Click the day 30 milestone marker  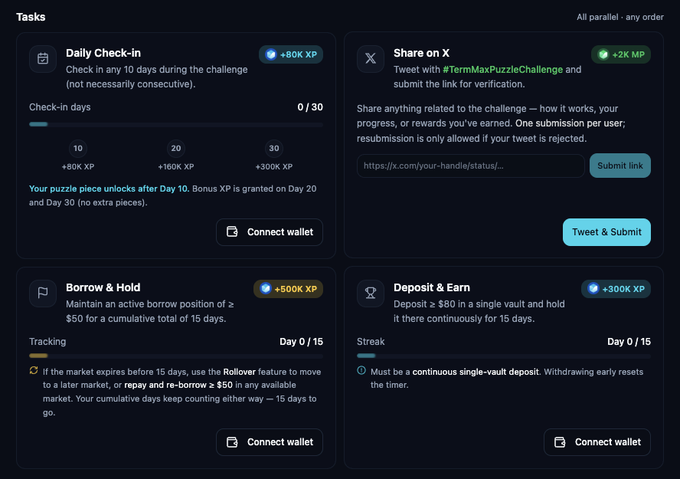[x=274, y=148]
